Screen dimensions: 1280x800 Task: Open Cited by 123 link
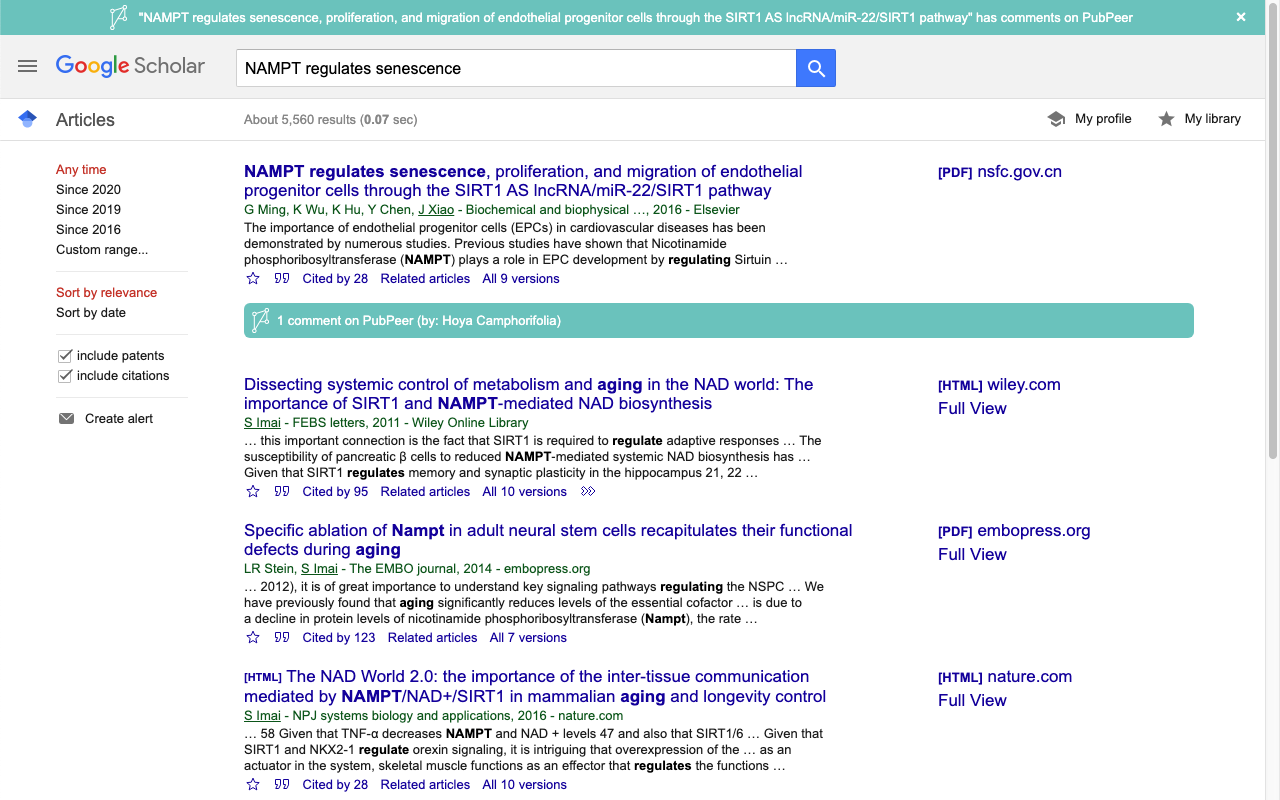point(339,638)
